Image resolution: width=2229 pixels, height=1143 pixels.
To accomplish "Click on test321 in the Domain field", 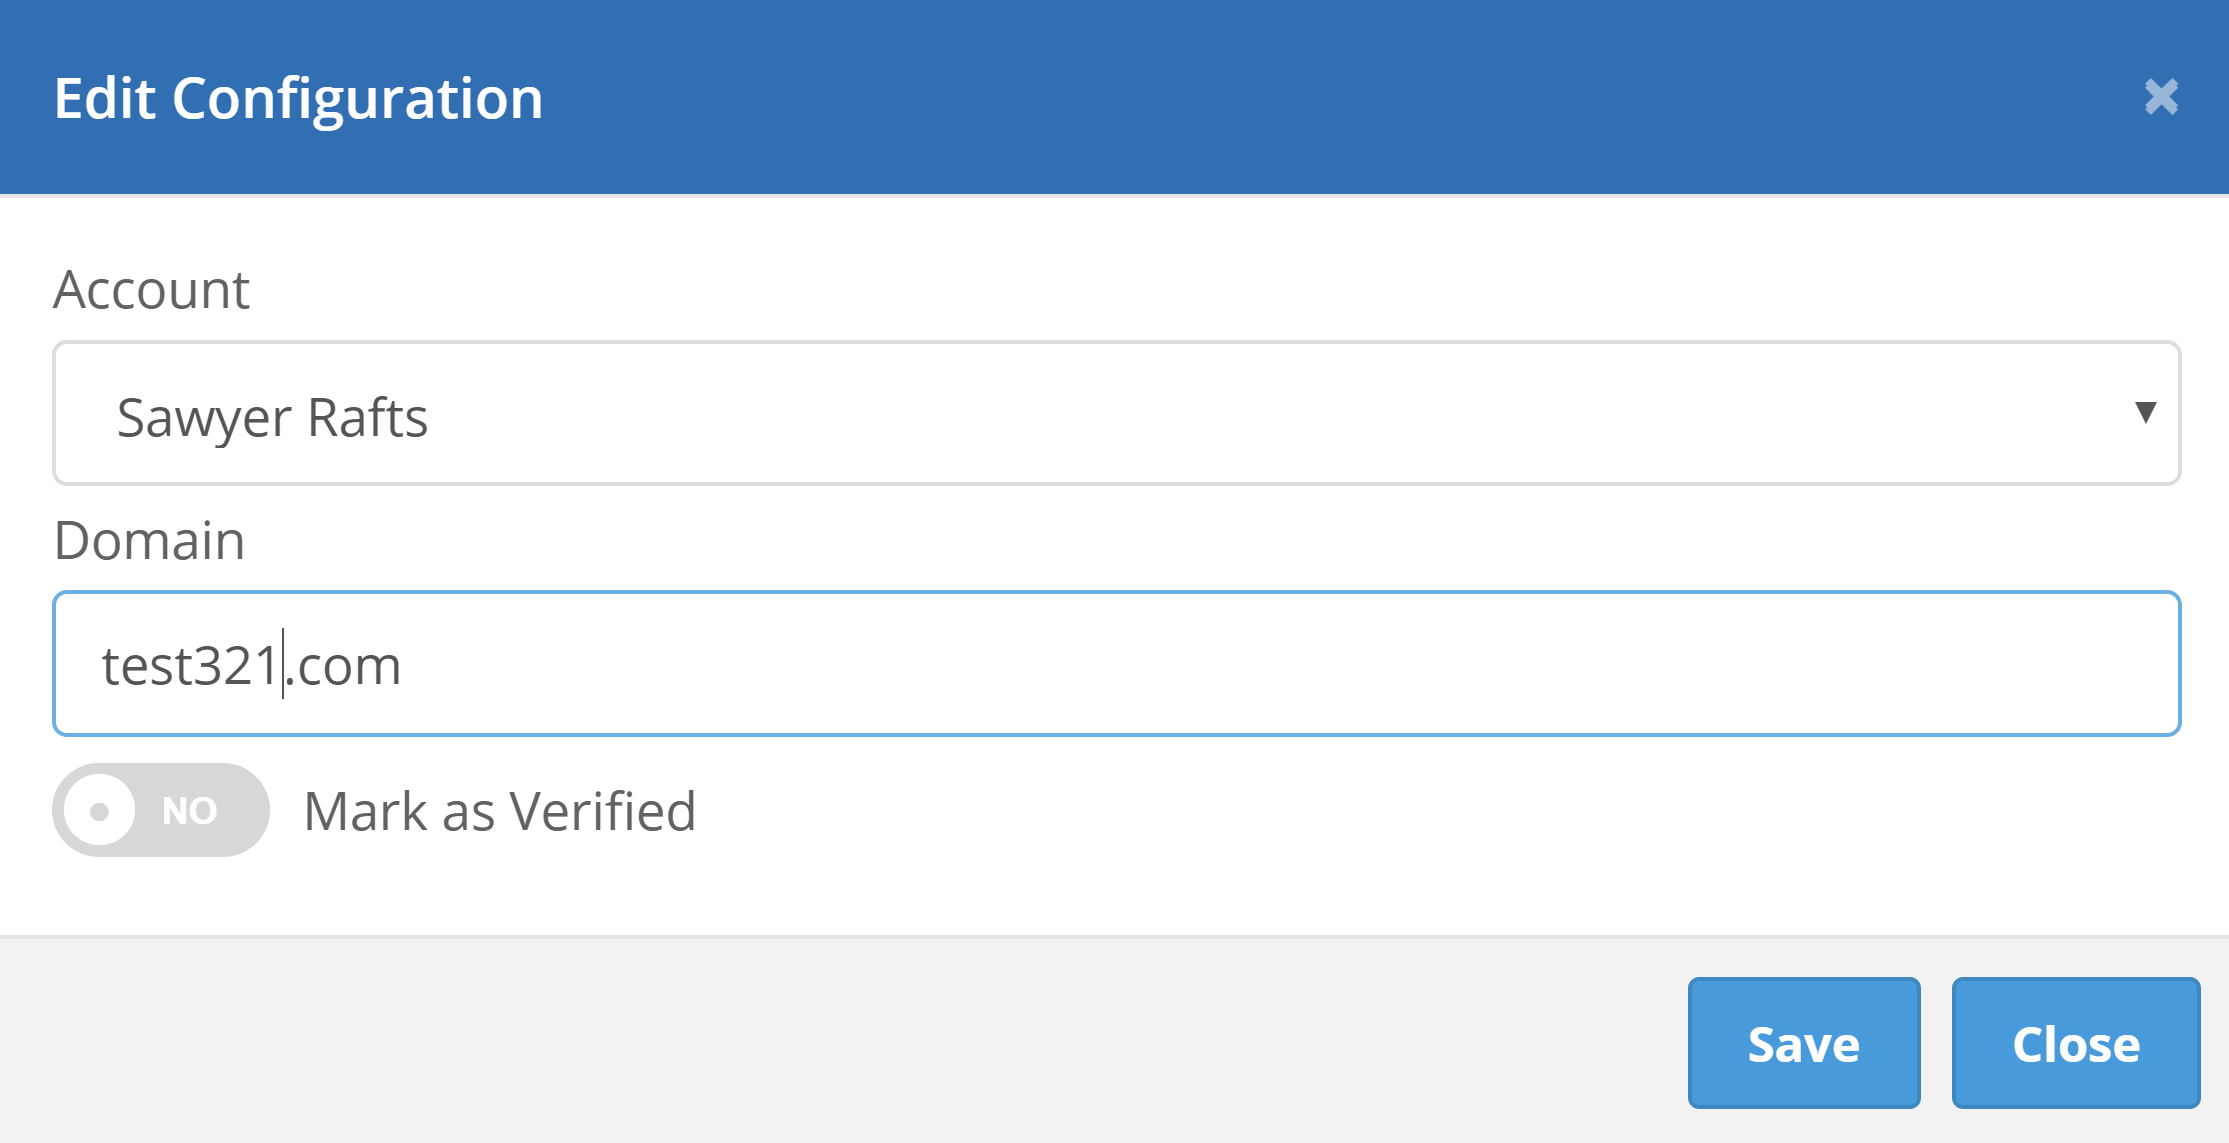I will coord(190,666).
